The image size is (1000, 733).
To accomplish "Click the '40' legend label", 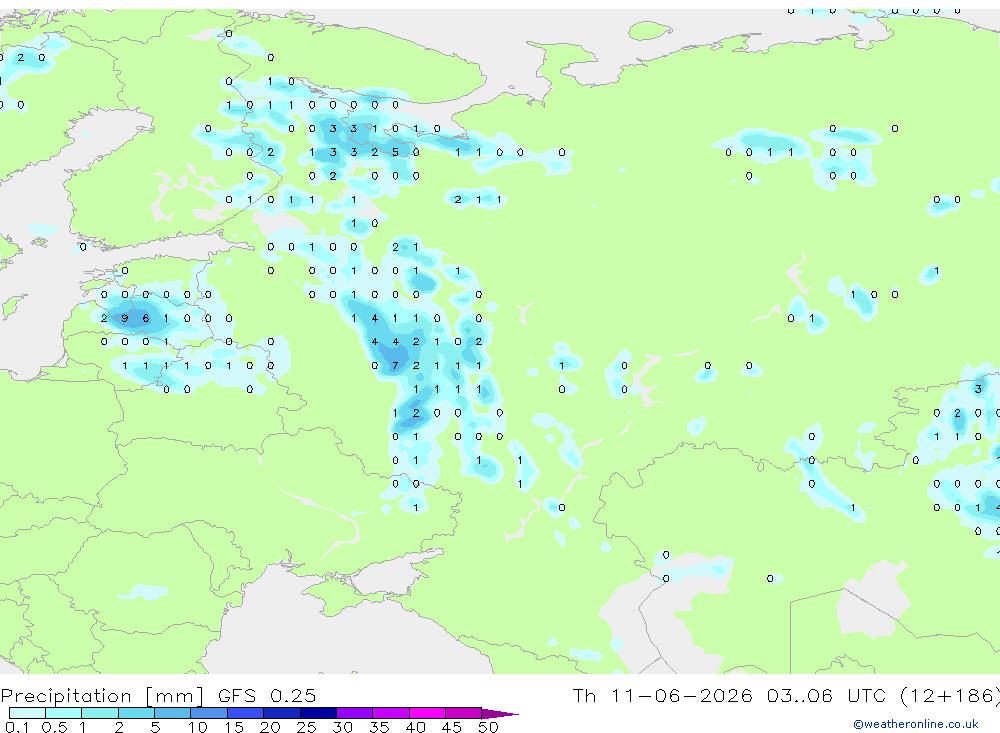I will (416, 727).
